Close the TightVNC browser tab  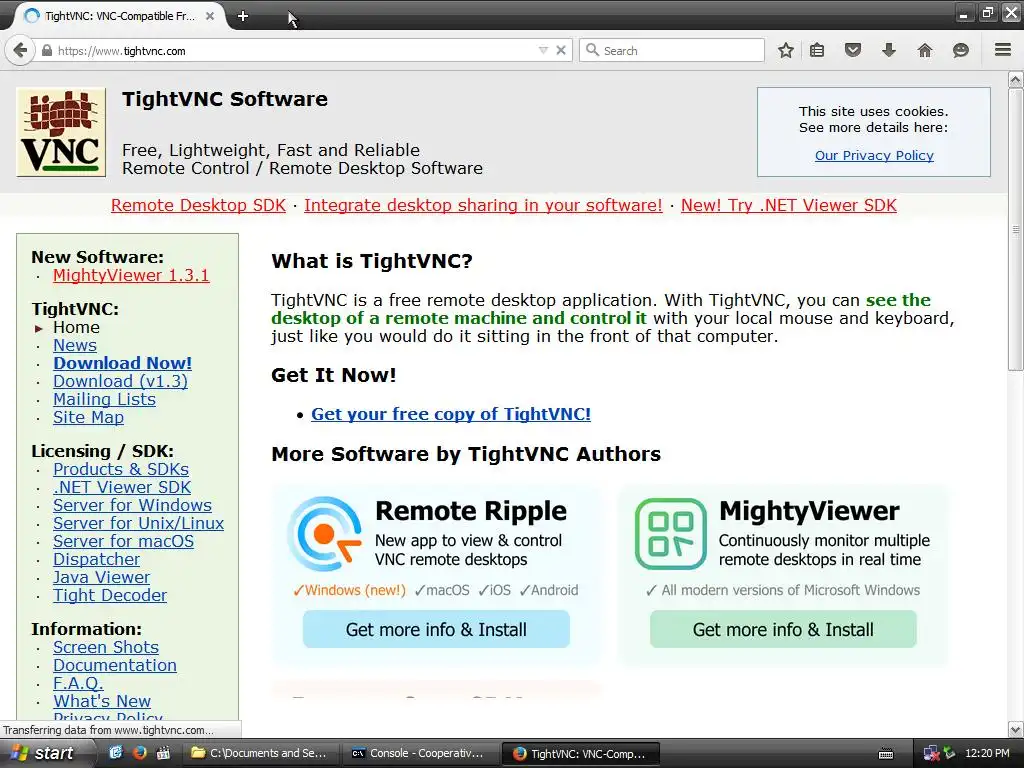click(210, 16)
